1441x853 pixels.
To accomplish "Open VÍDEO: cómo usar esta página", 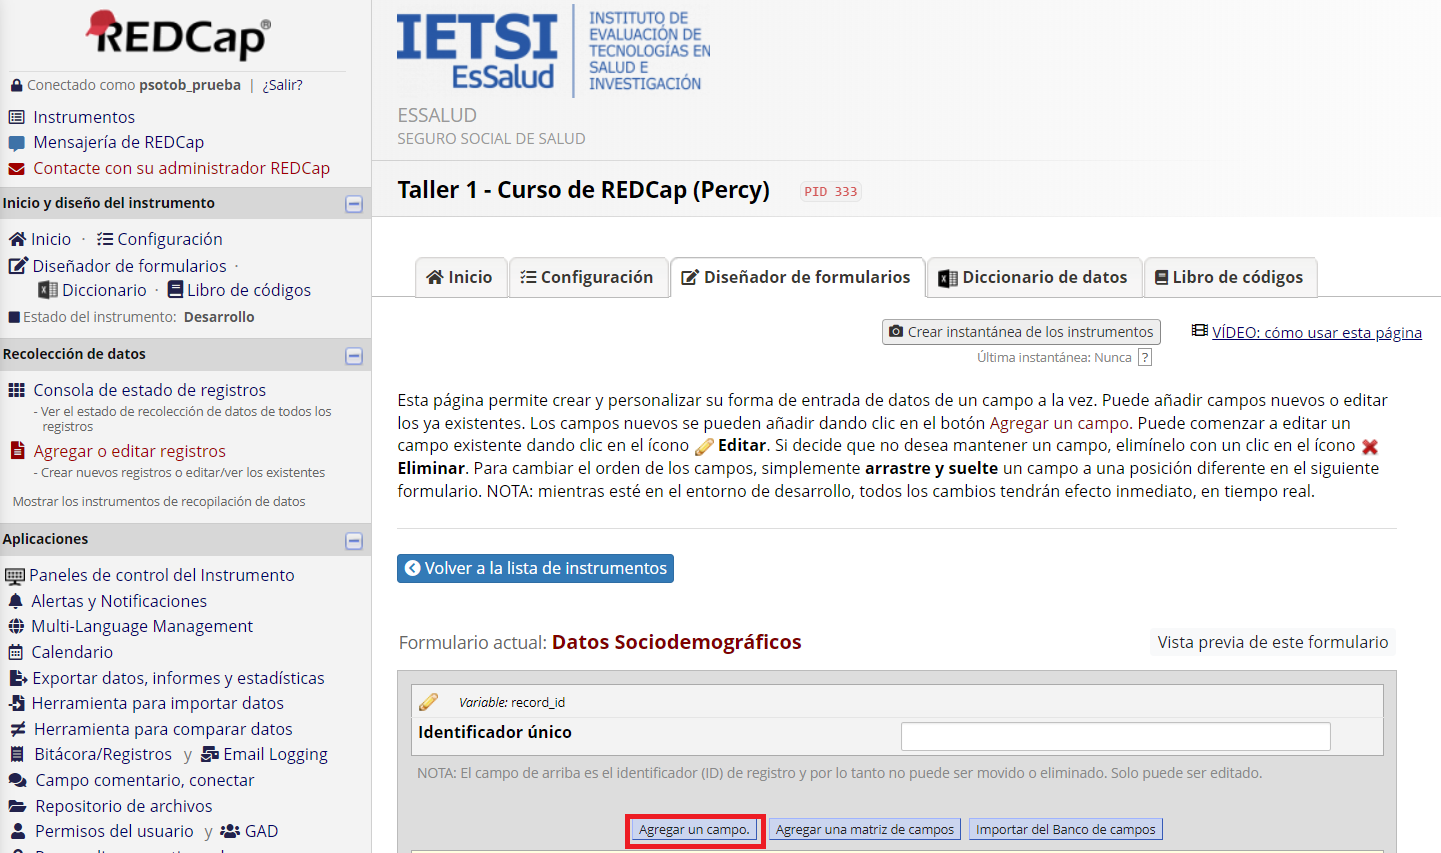I will [x=1316, y=332].
